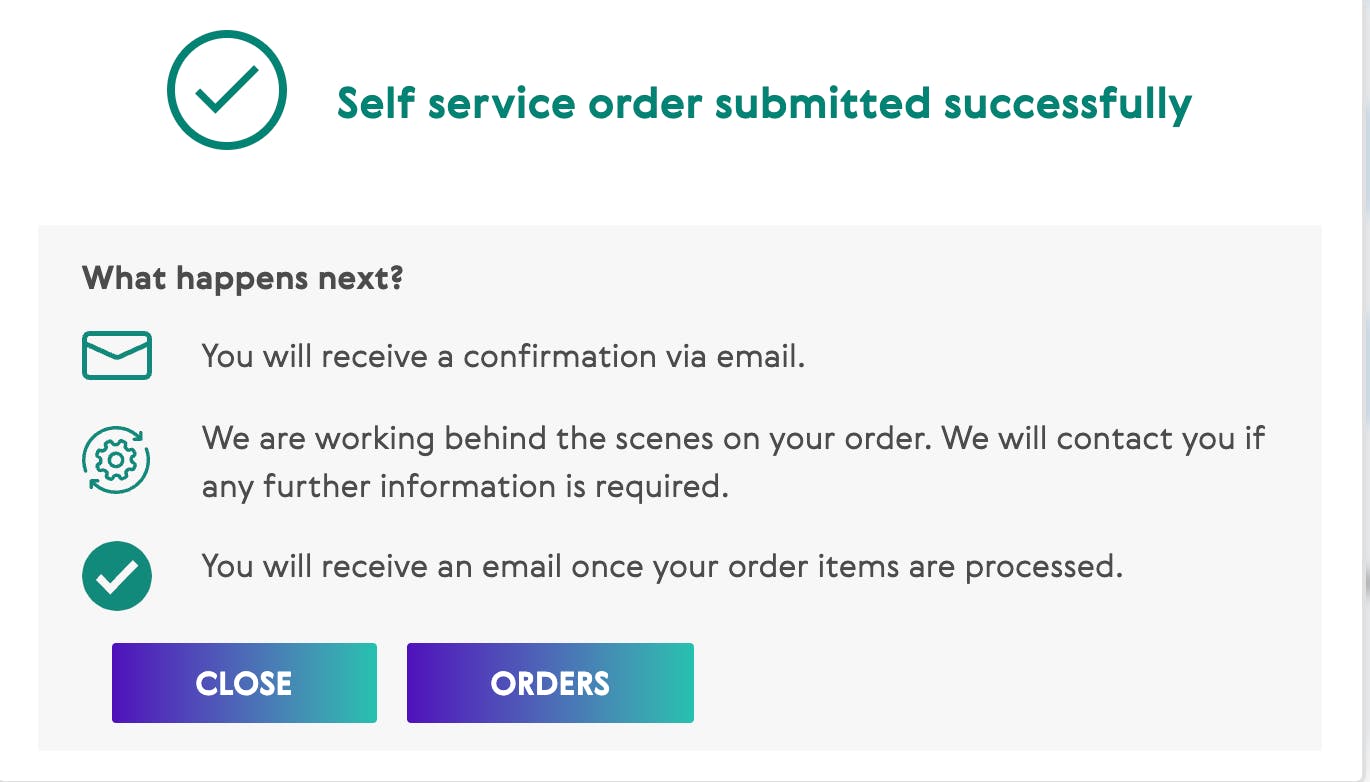Click 'We will contact you if' sentence
1370x782 pixels.
pos(1108,439)
